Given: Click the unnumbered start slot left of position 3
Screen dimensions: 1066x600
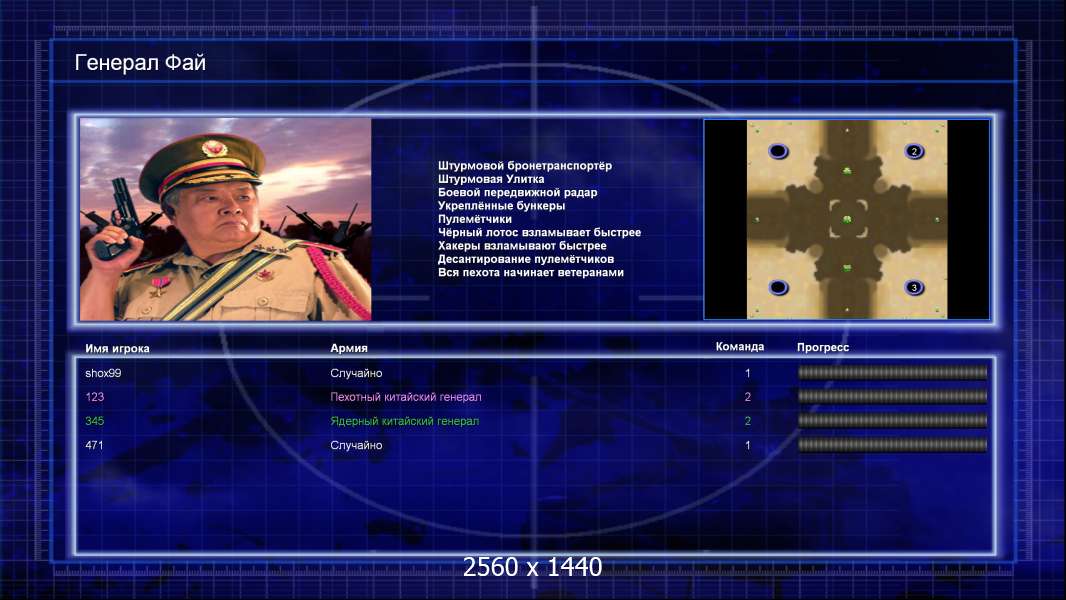Looking at the screenshot, I should (x=778, y=287).
